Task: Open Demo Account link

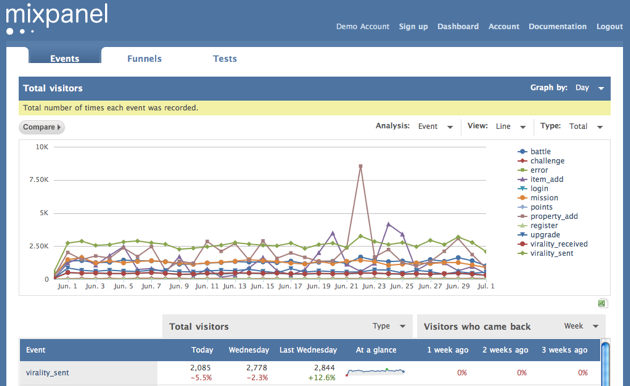Action: 363,27
